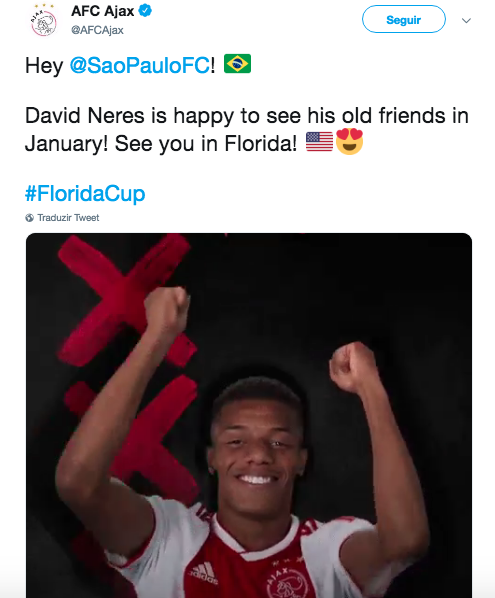Open the AFC Ajax profile avatar

tap(43, 21)
